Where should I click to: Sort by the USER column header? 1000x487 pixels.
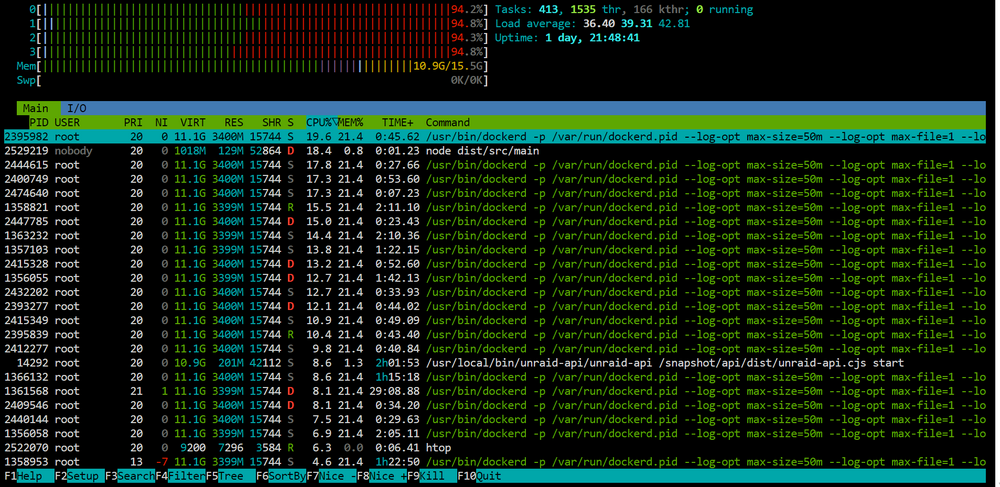pos(67,122)
